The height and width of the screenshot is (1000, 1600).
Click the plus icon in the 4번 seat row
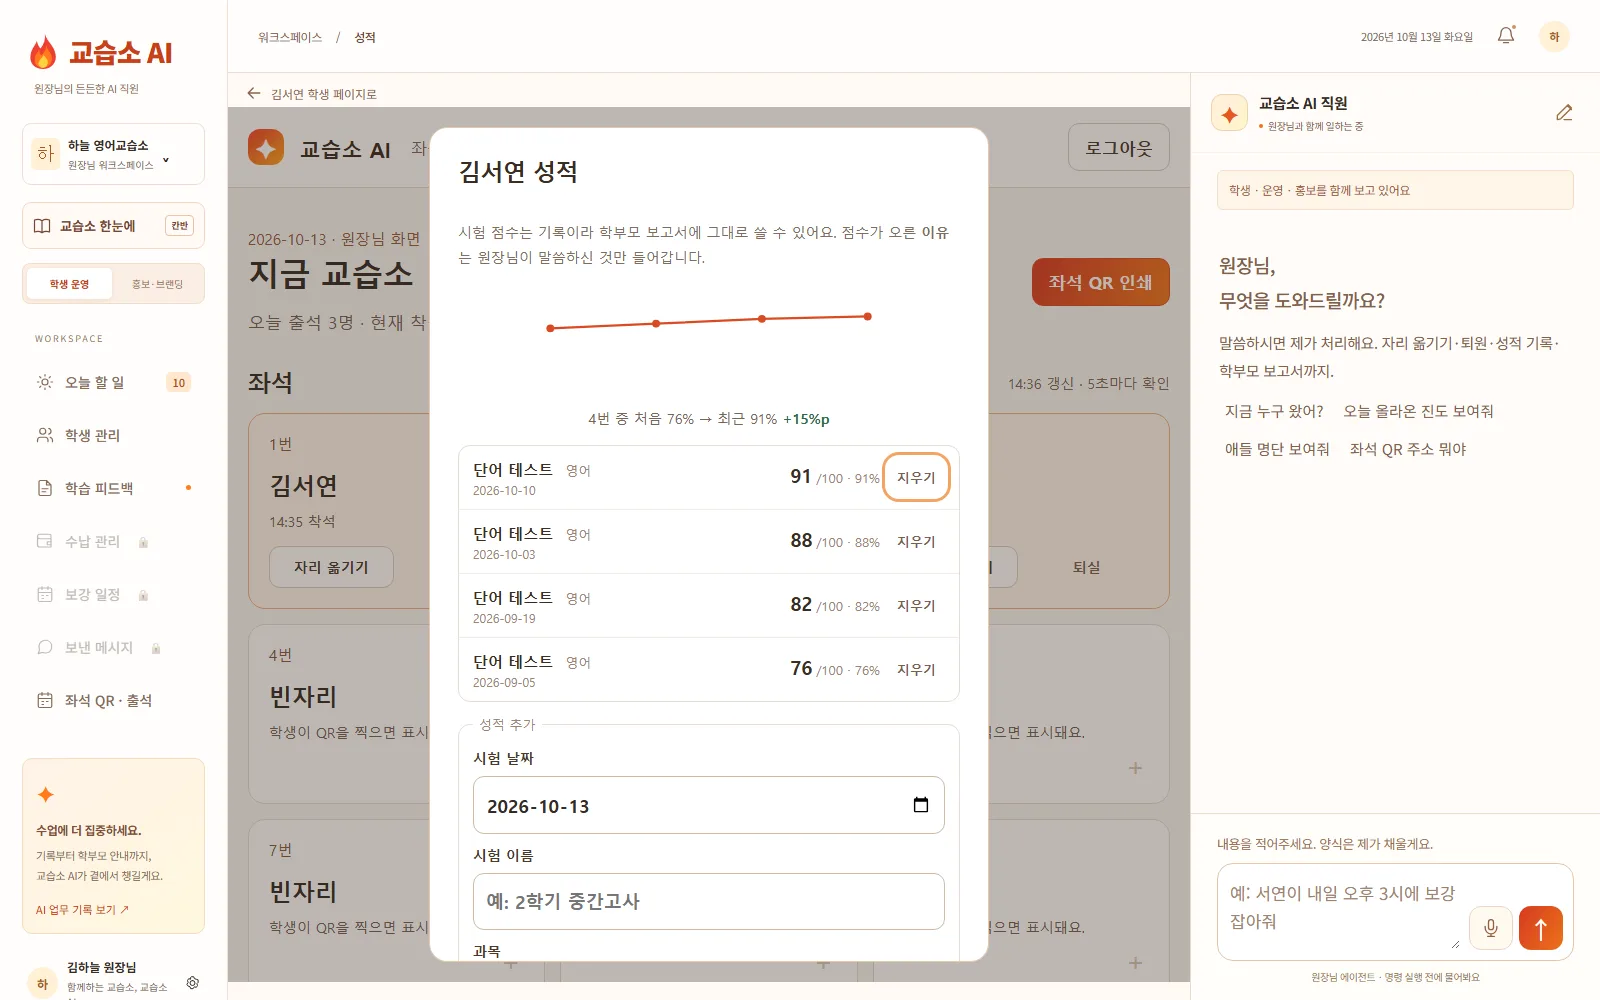coord(1135,768)
